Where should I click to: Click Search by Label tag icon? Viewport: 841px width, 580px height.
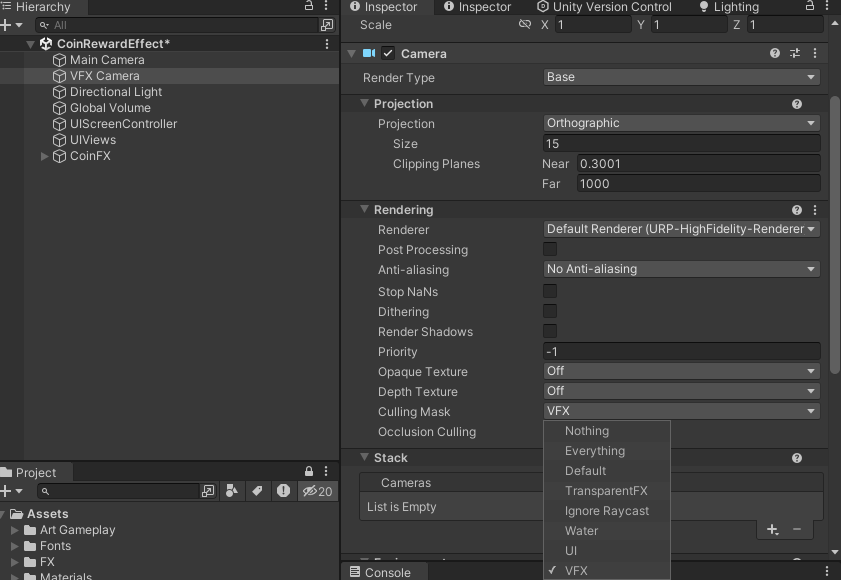pyautogui.click(x=257, y=491)
